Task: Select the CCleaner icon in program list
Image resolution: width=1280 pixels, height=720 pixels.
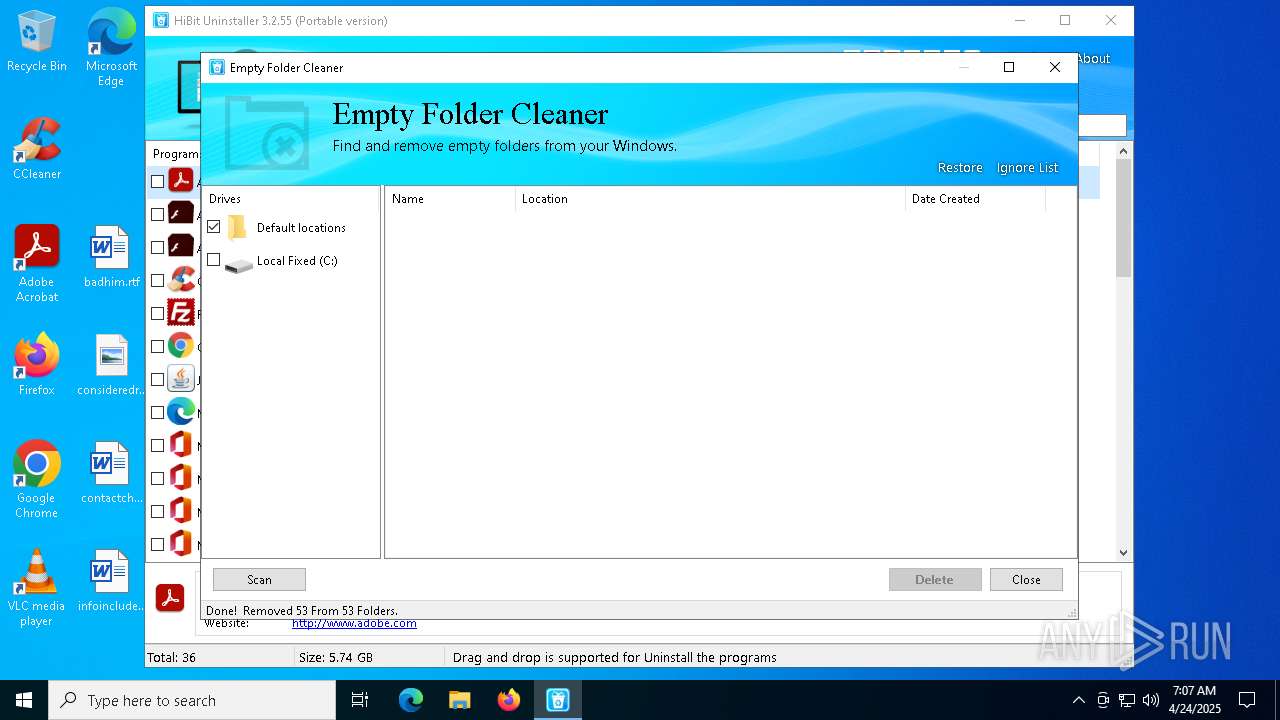Action: 181,279
